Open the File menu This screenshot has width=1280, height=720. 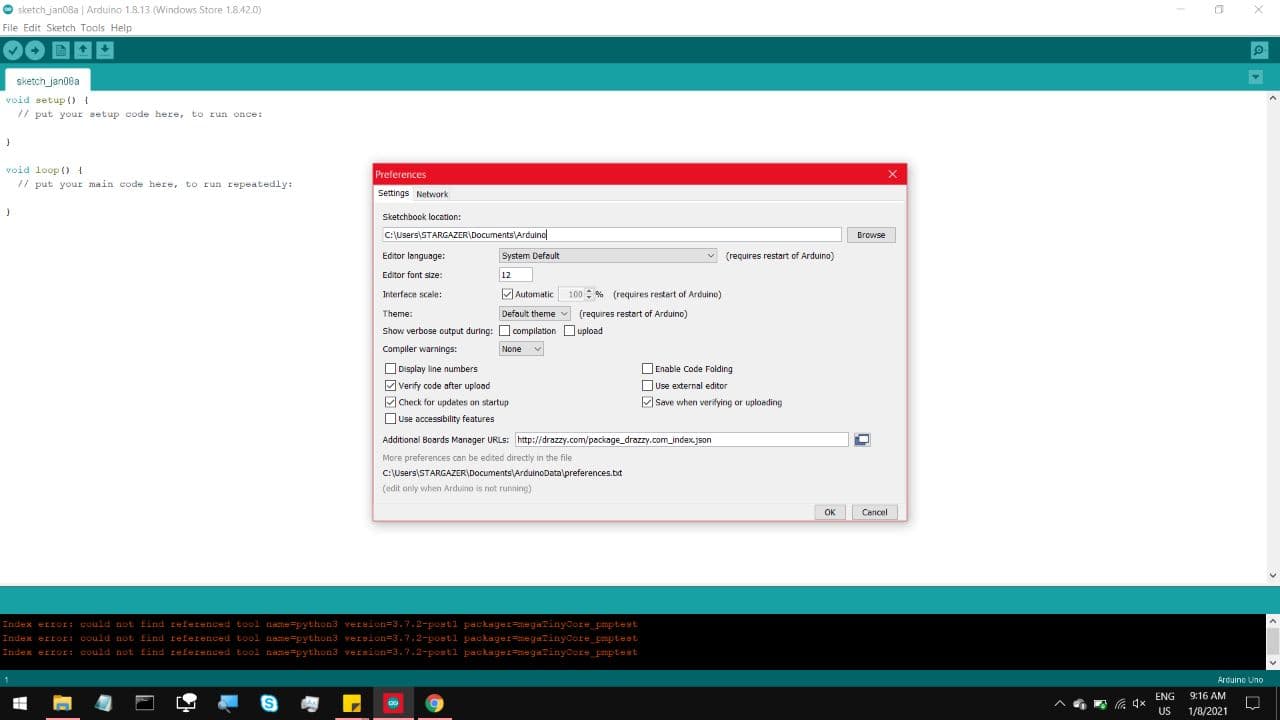(x=10, y=28)
